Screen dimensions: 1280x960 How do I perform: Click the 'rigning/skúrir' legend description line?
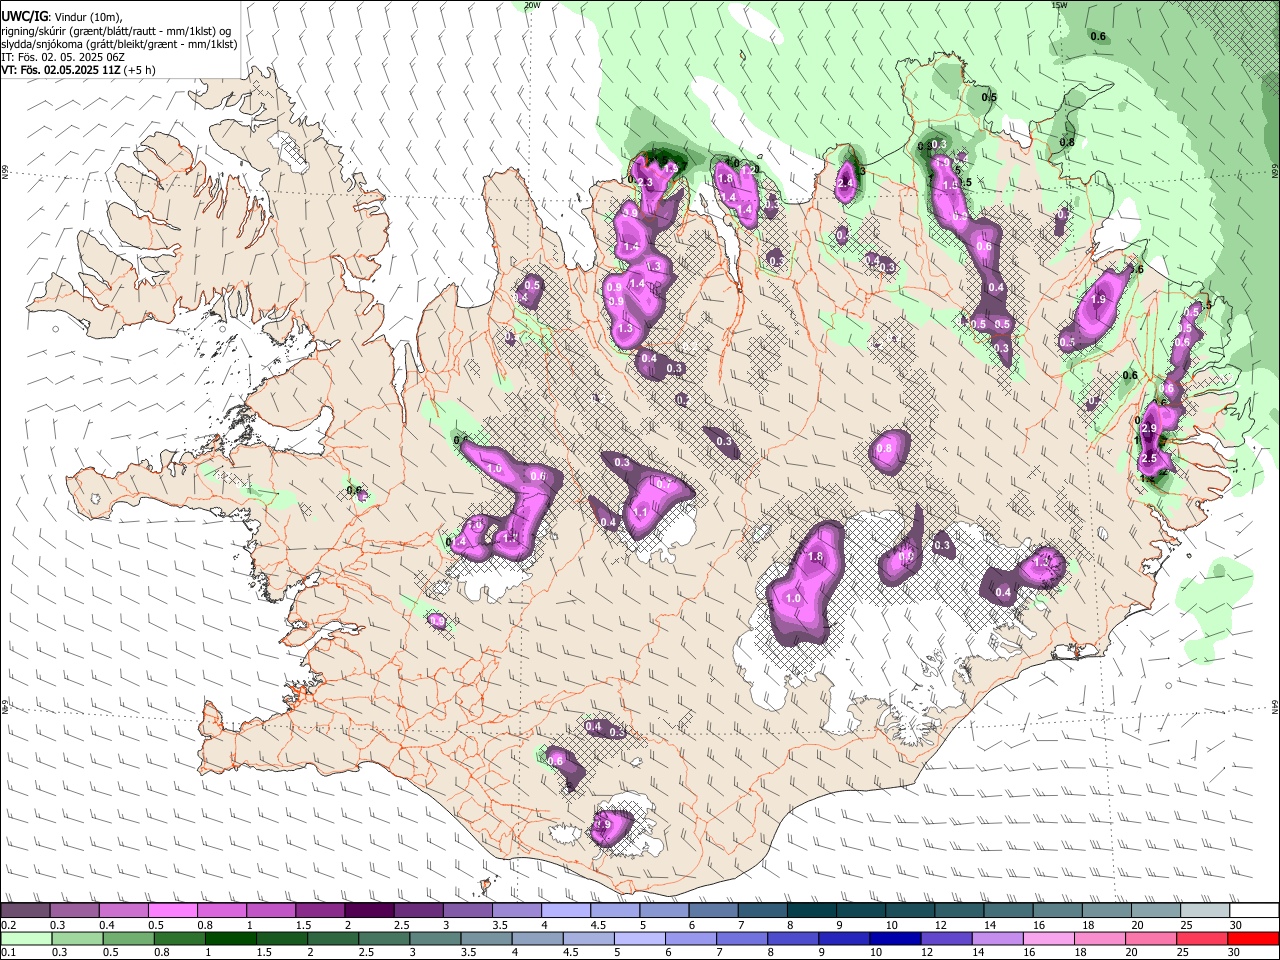(116, 31)
